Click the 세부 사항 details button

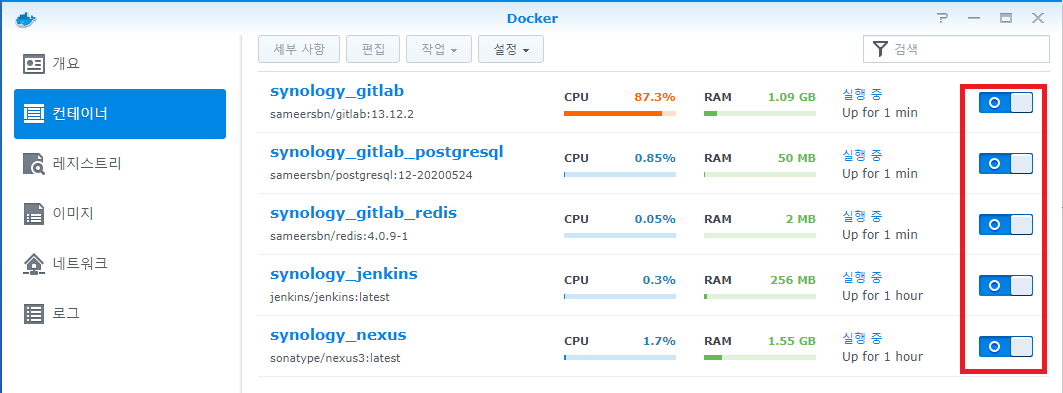299,49
